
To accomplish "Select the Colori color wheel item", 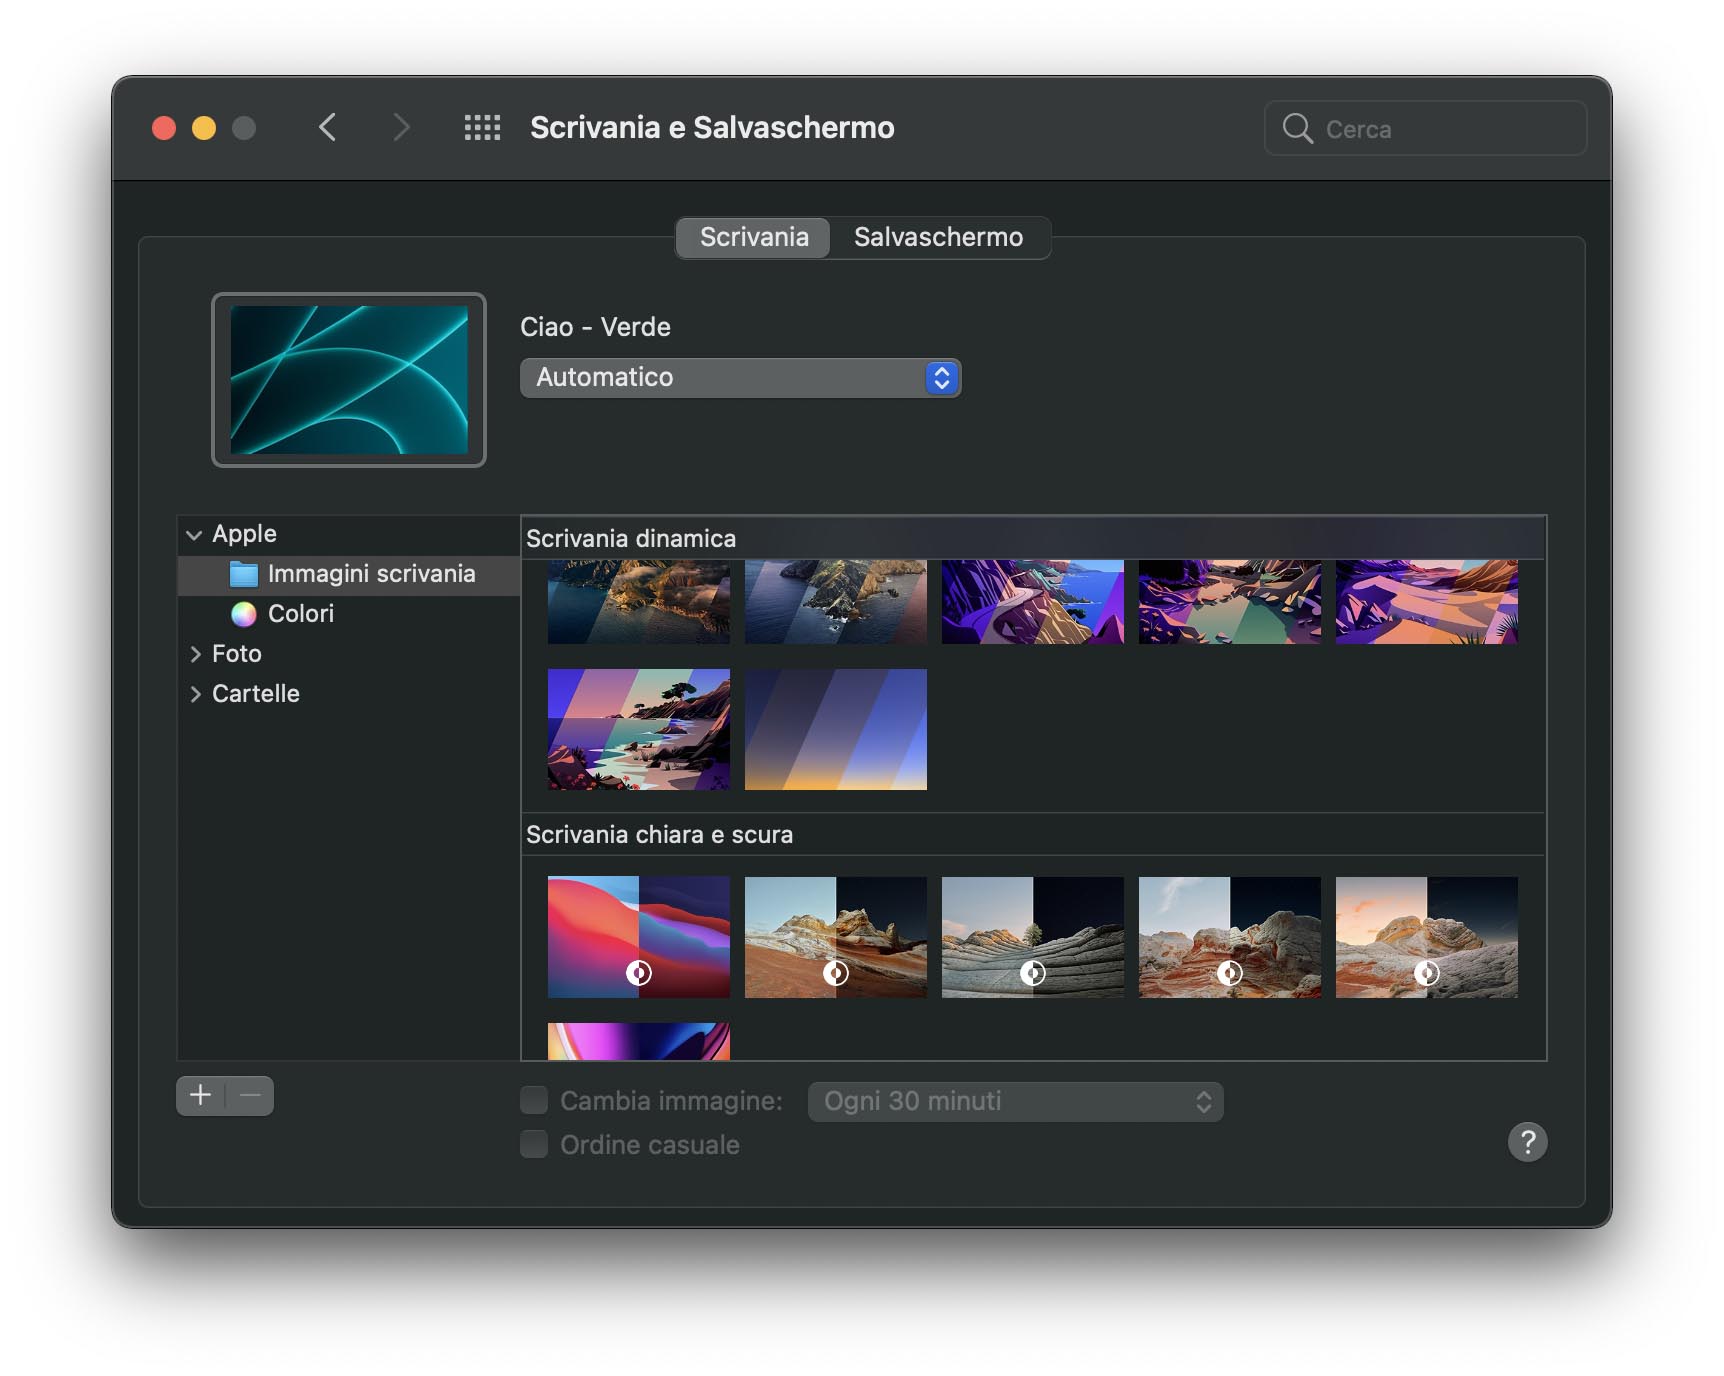I will [x=300, y=614].
